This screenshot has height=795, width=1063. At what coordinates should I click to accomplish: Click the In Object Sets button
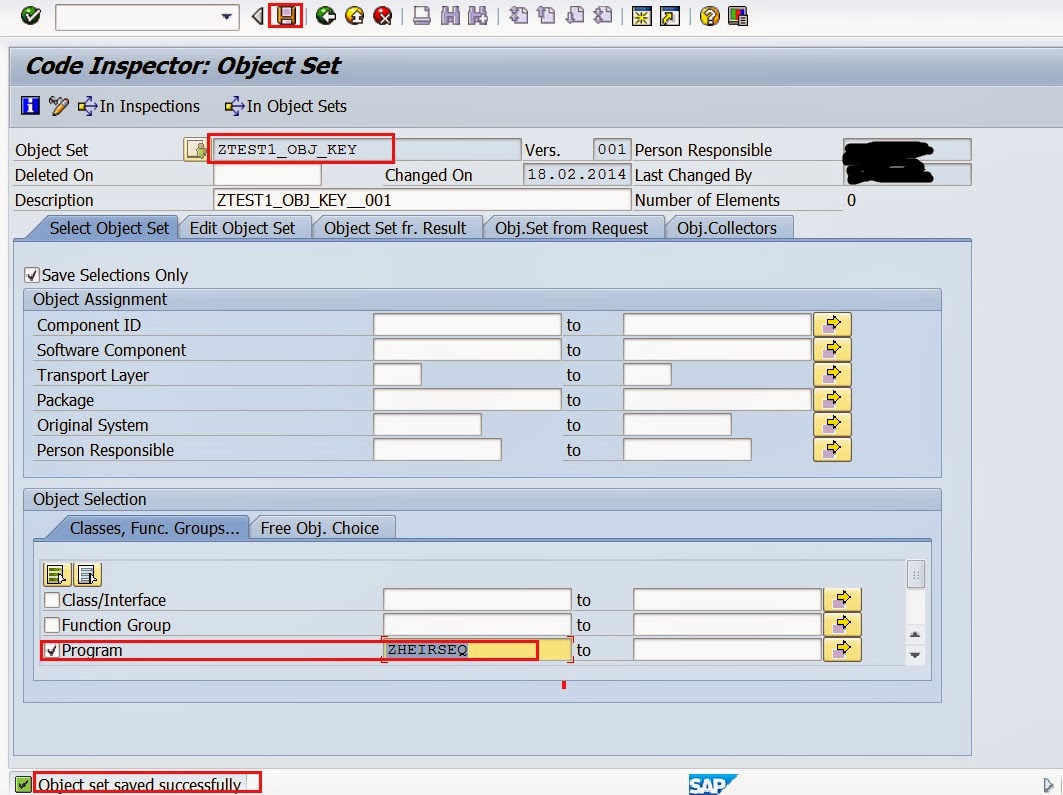pyautogui.click(x=287, y=106)
